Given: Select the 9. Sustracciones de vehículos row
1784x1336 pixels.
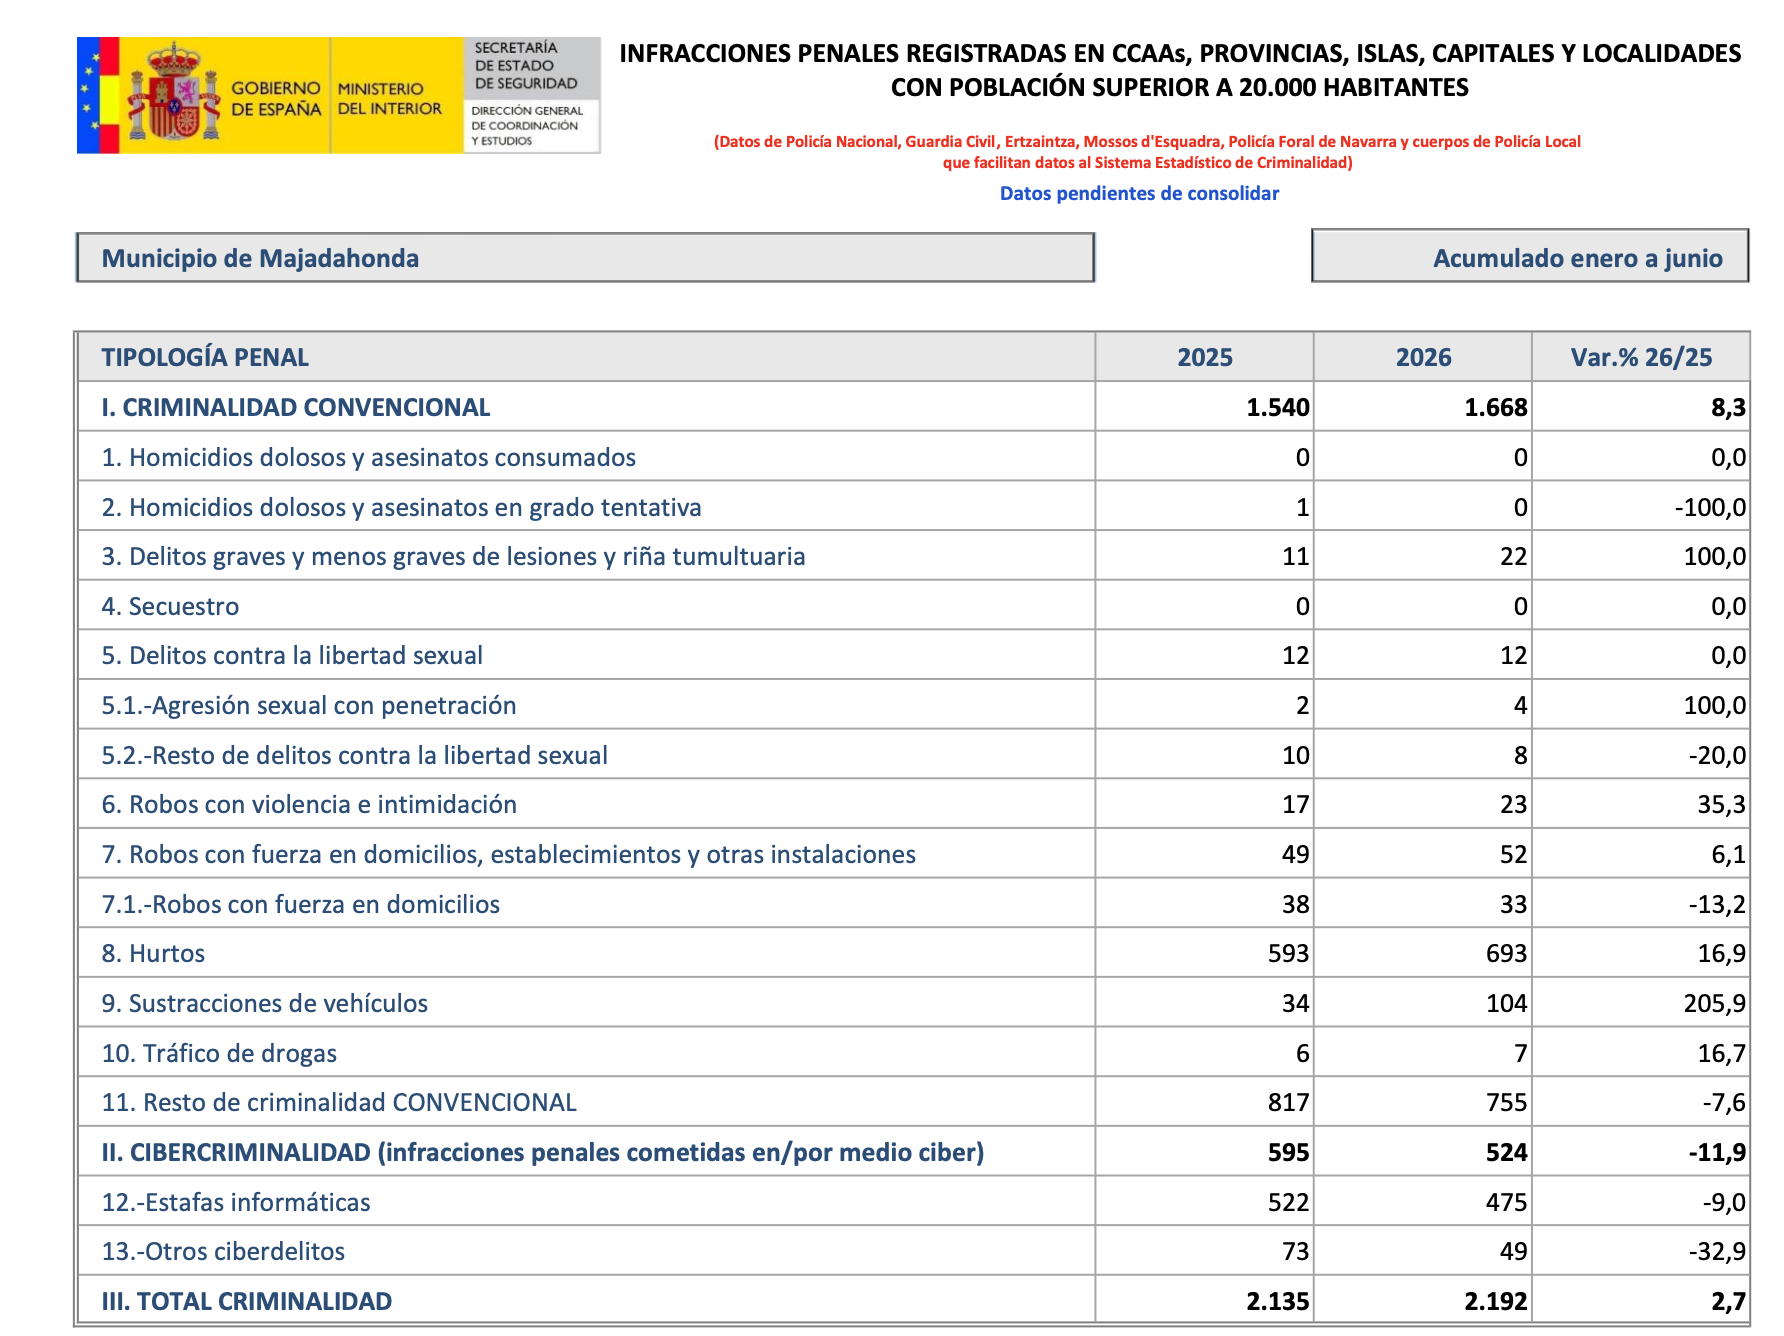Looking at the screenshot, I should pyautogui.click(x=913, y=1002).
